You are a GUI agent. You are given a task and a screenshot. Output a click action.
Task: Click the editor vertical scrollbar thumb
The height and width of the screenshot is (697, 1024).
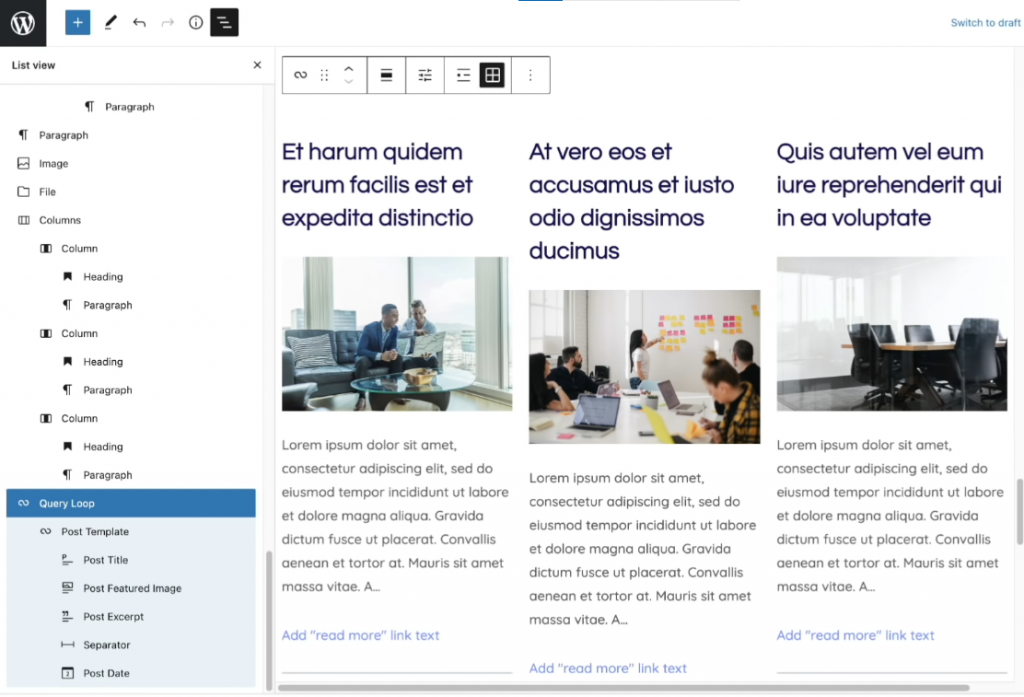click(1019, 512)
